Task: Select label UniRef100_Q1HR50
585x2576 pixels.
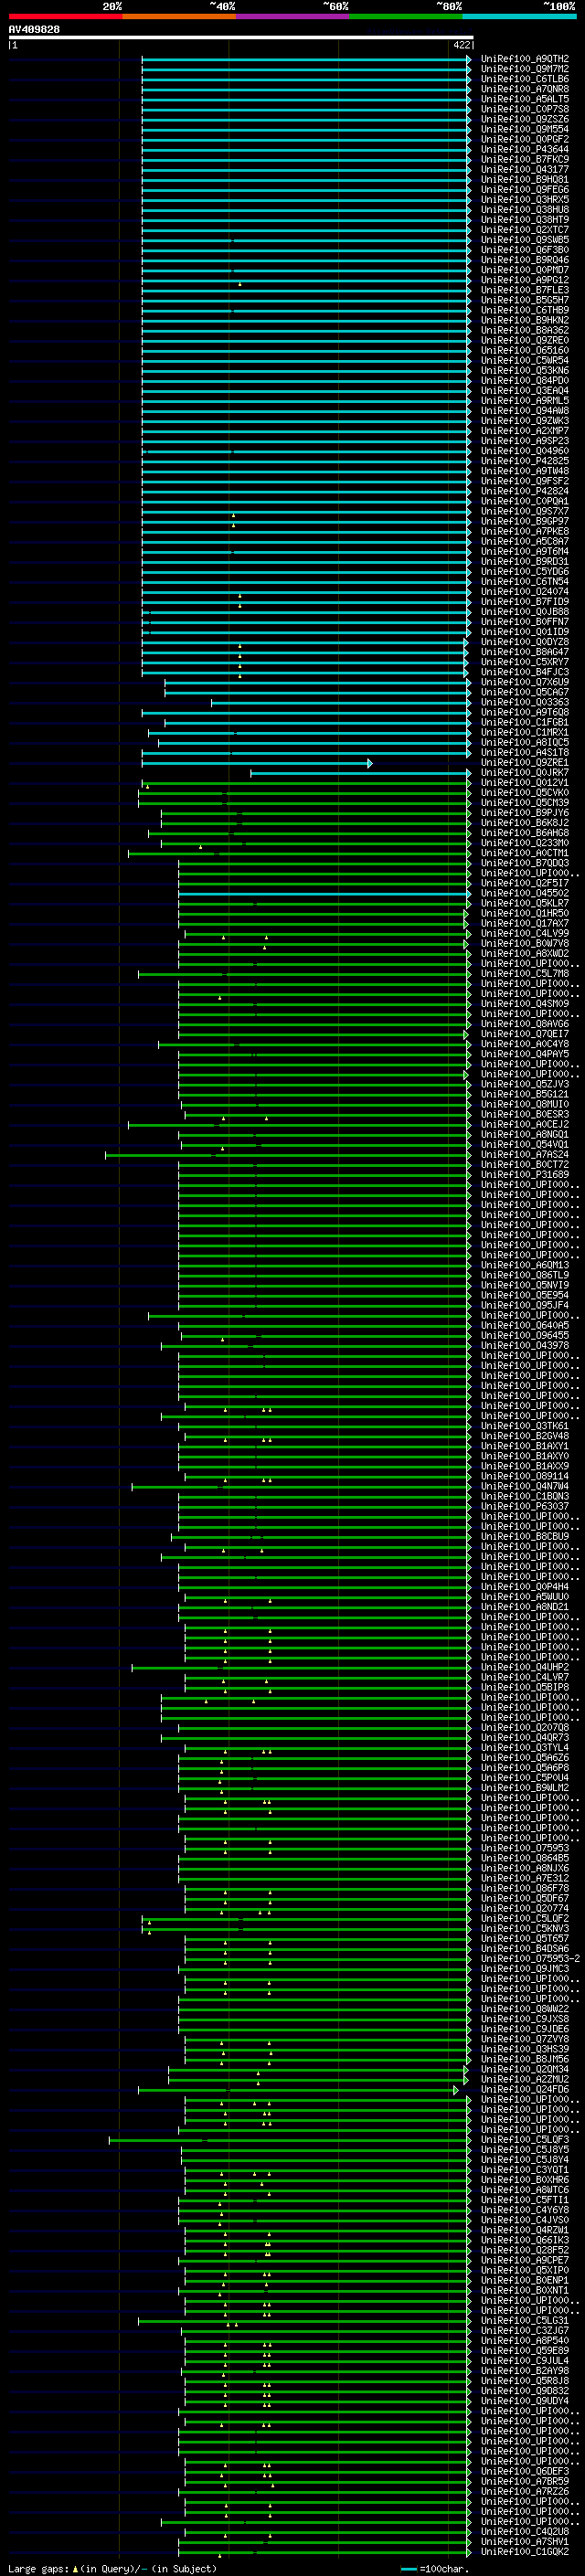Action: (525, 913)
